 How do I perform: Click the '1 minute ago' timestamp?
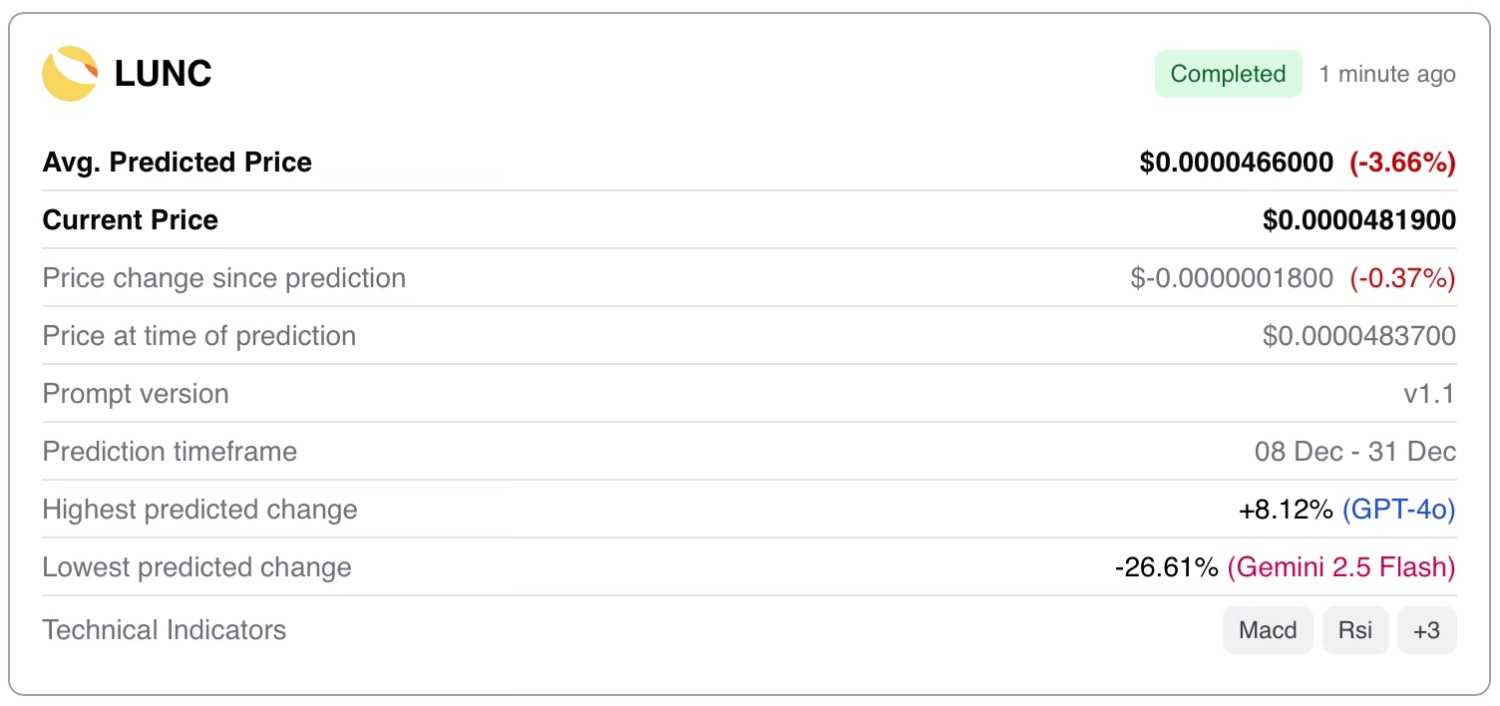point(1387,74)
